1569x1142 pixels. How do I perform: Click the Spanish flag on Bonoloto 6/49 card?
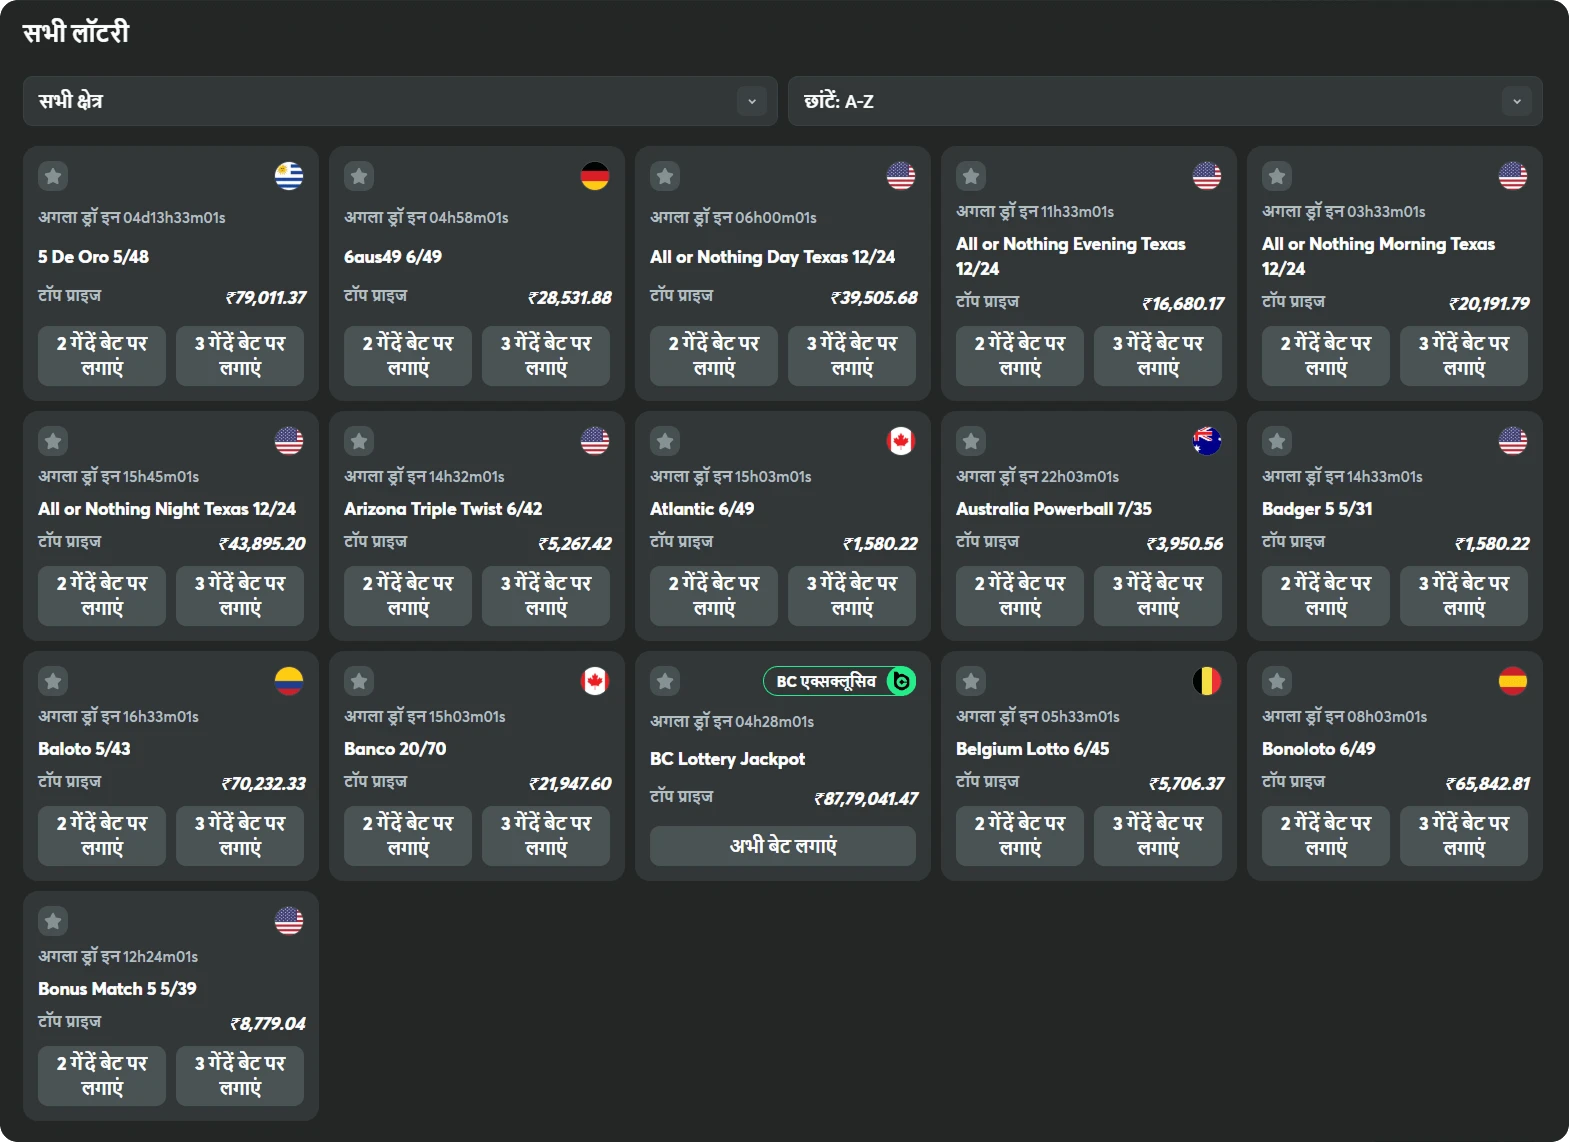[1513, 681]
